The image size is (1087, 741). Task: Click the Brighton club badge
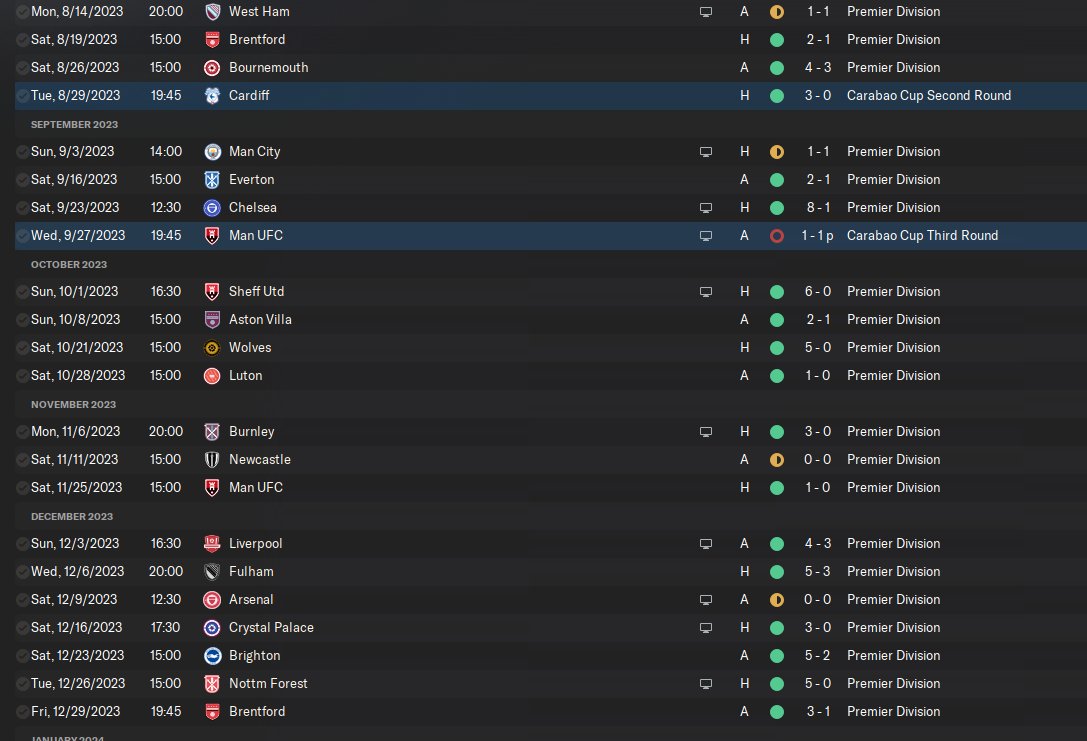[212, 656]
